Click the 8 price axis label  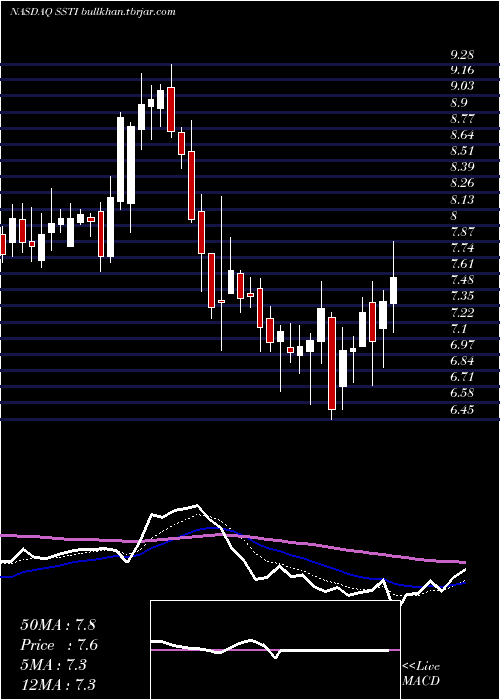pyautogui.click(x=454, y=216)
